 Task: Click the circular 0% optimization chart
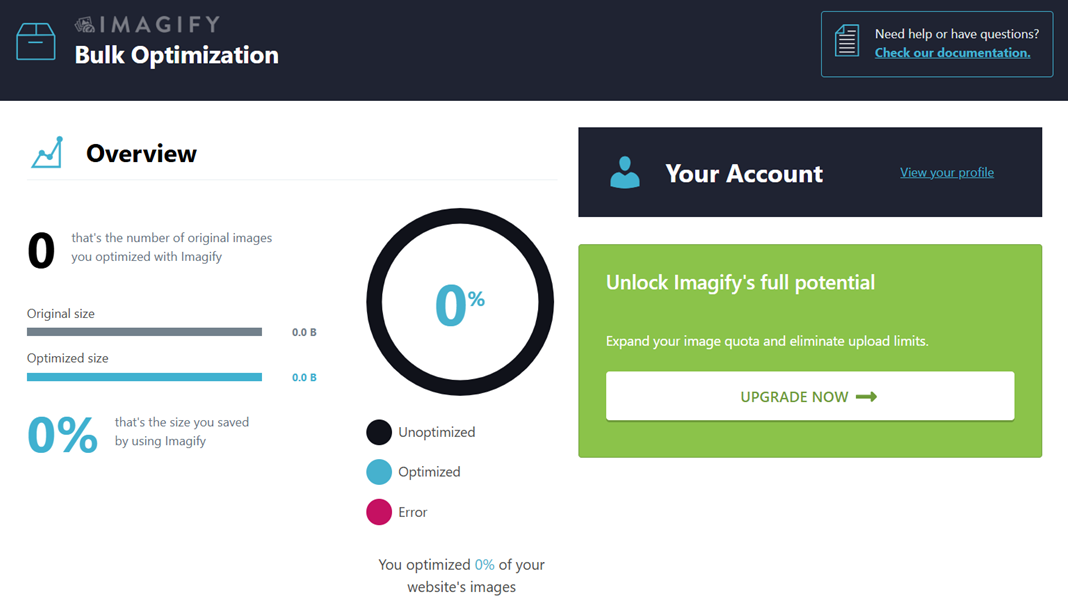[460, 302]
